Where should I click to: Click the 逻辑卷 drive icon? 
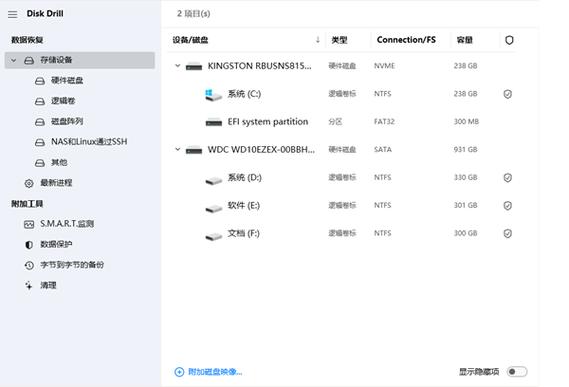click(40, 101)
